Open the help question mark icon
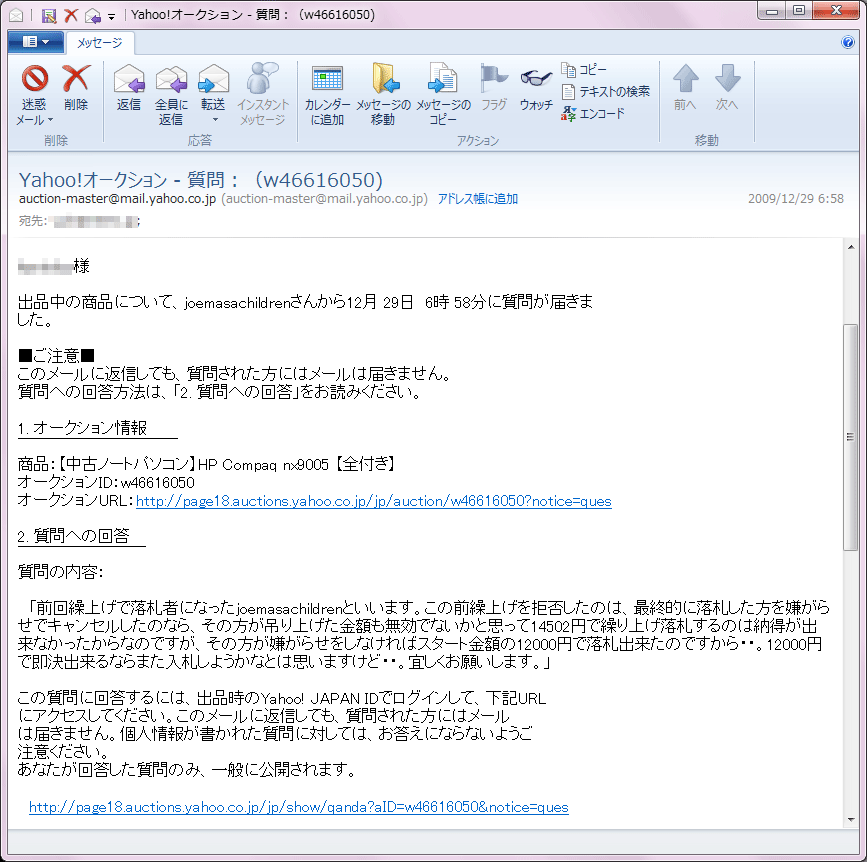 coord(847,42)
